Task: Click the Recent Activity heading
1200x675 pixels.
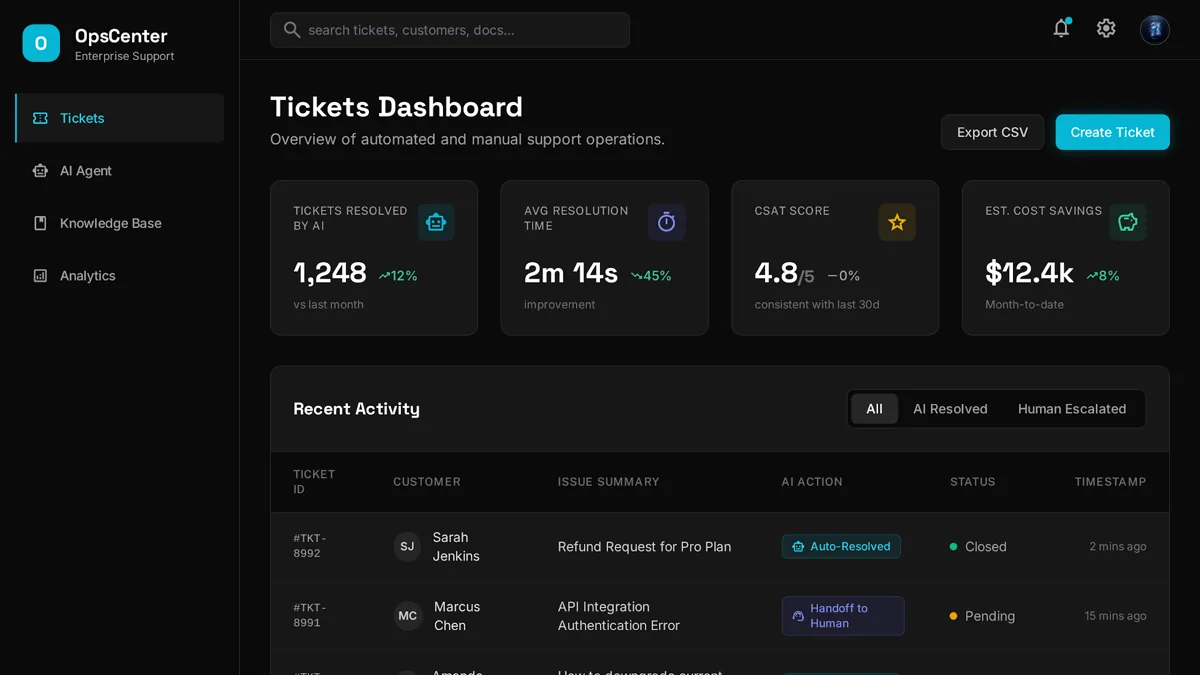Action: [356, 409]
